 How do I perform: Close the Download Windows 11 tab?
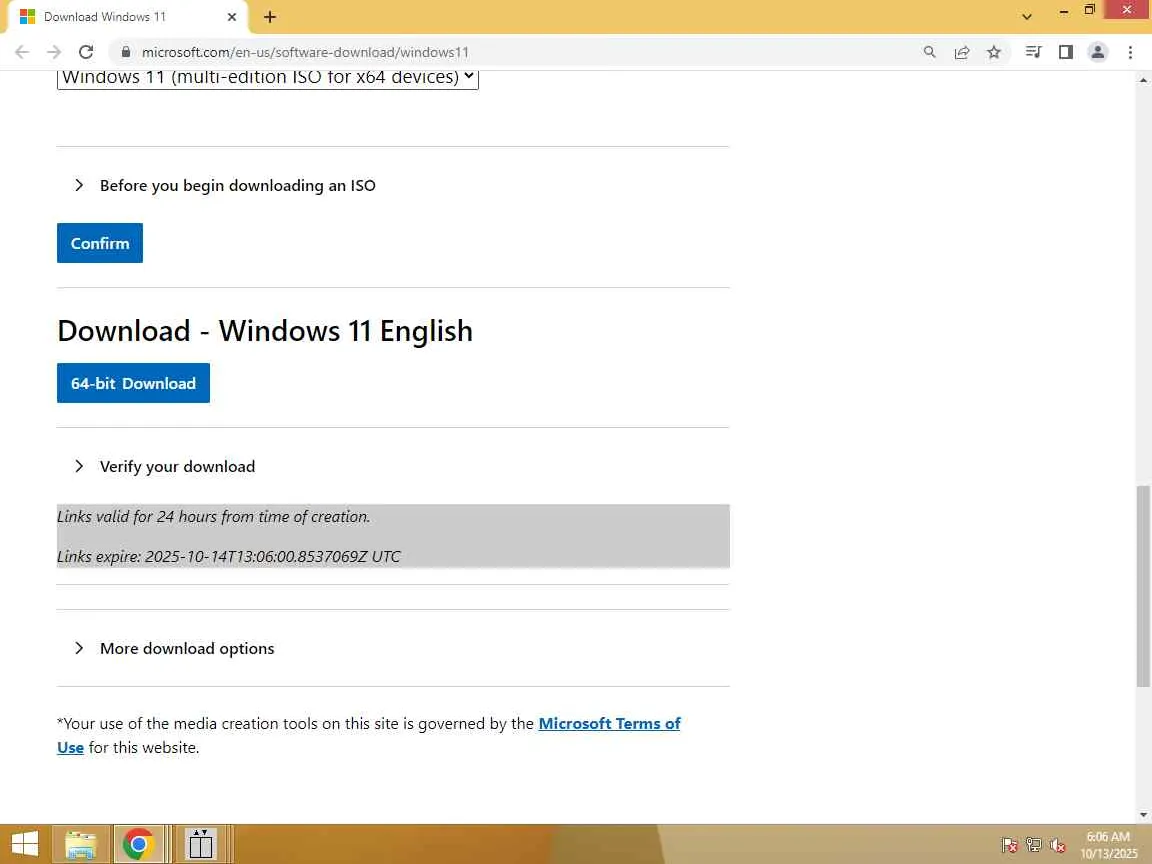point(231,17)
